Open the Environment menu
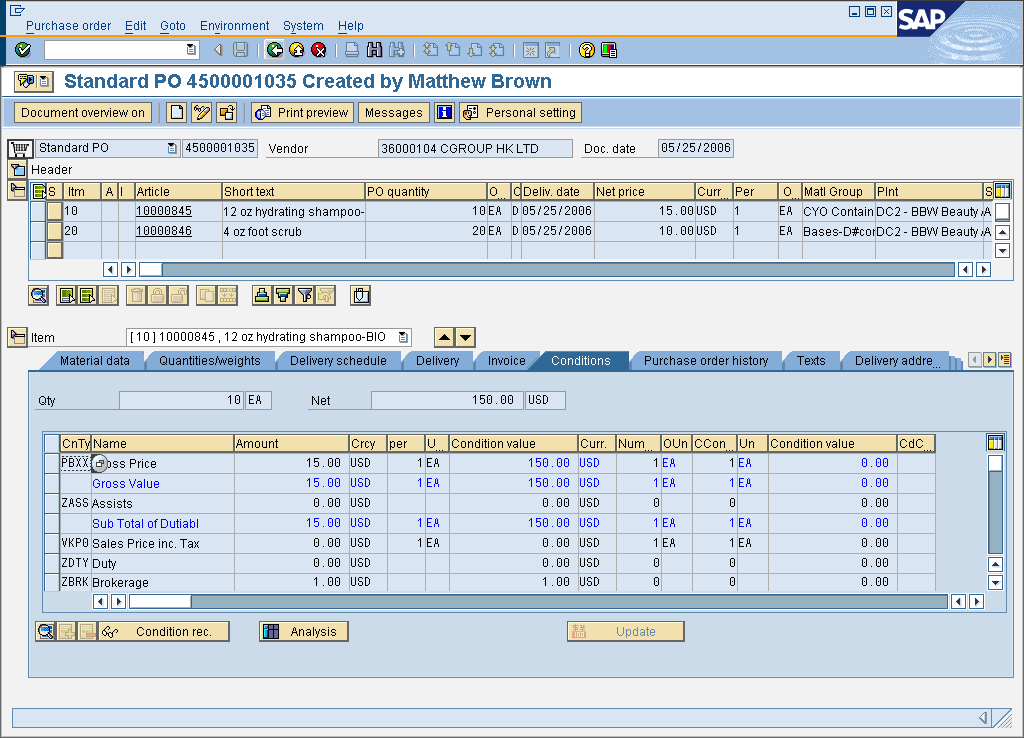1024x738 pixels. pyautogui.click(x=234, y=25)
